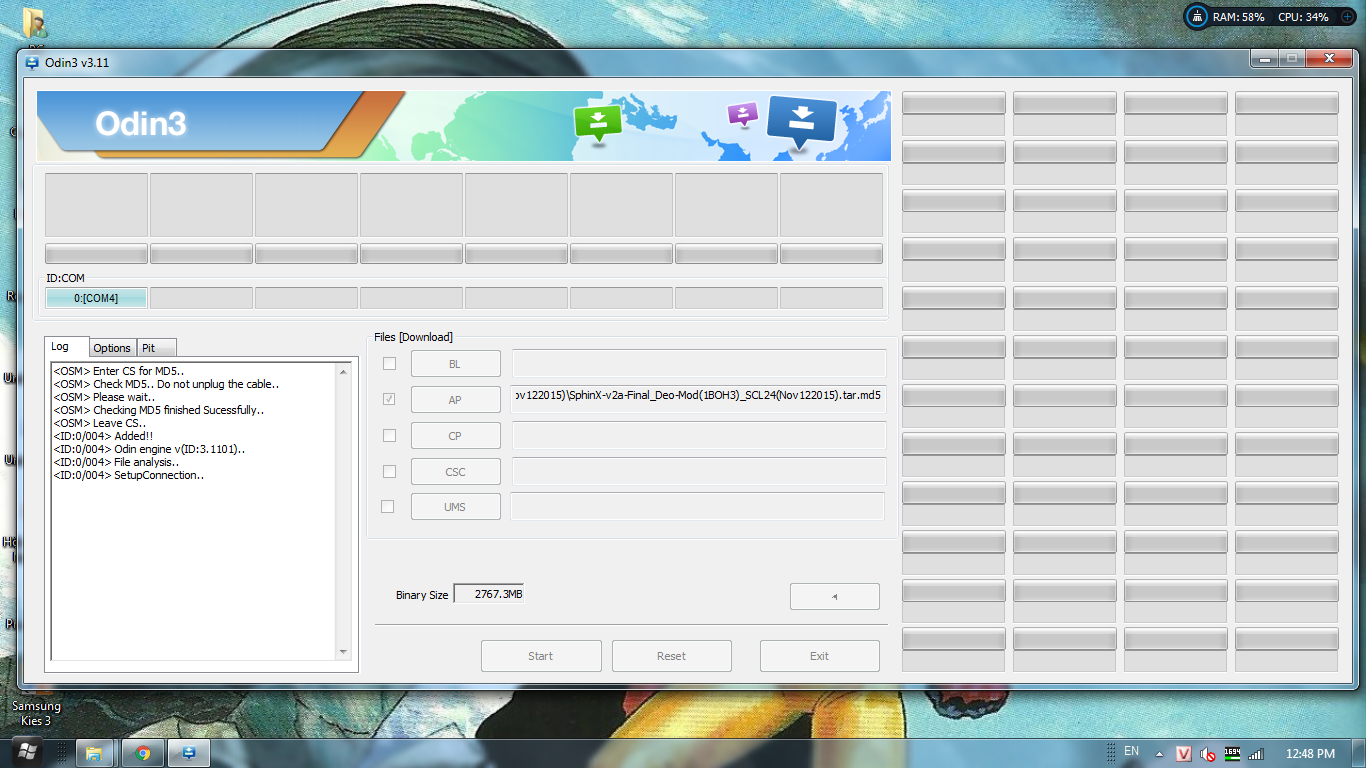Viewport: 1366px width, 768px height.
Task: Click the Reset button
Action: click(x=672, y=656)
